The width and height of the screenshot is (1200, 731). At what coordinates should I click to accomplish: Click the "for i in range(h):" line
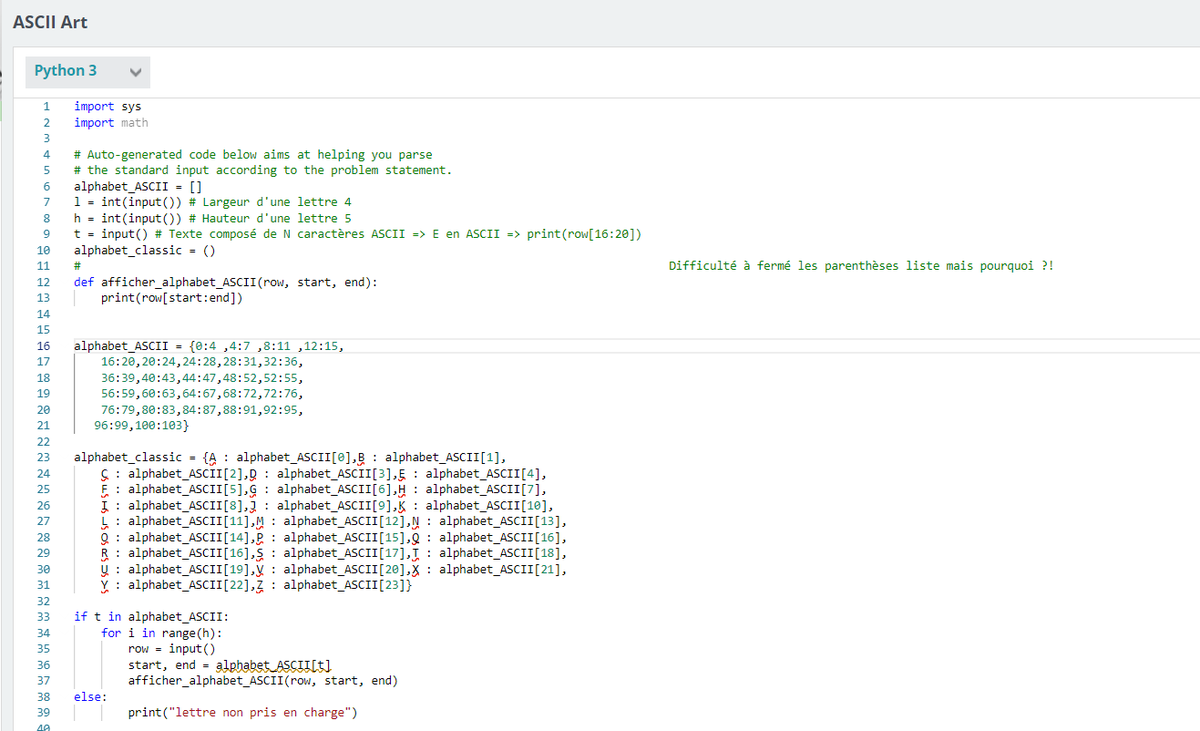(x=162, y=633)
